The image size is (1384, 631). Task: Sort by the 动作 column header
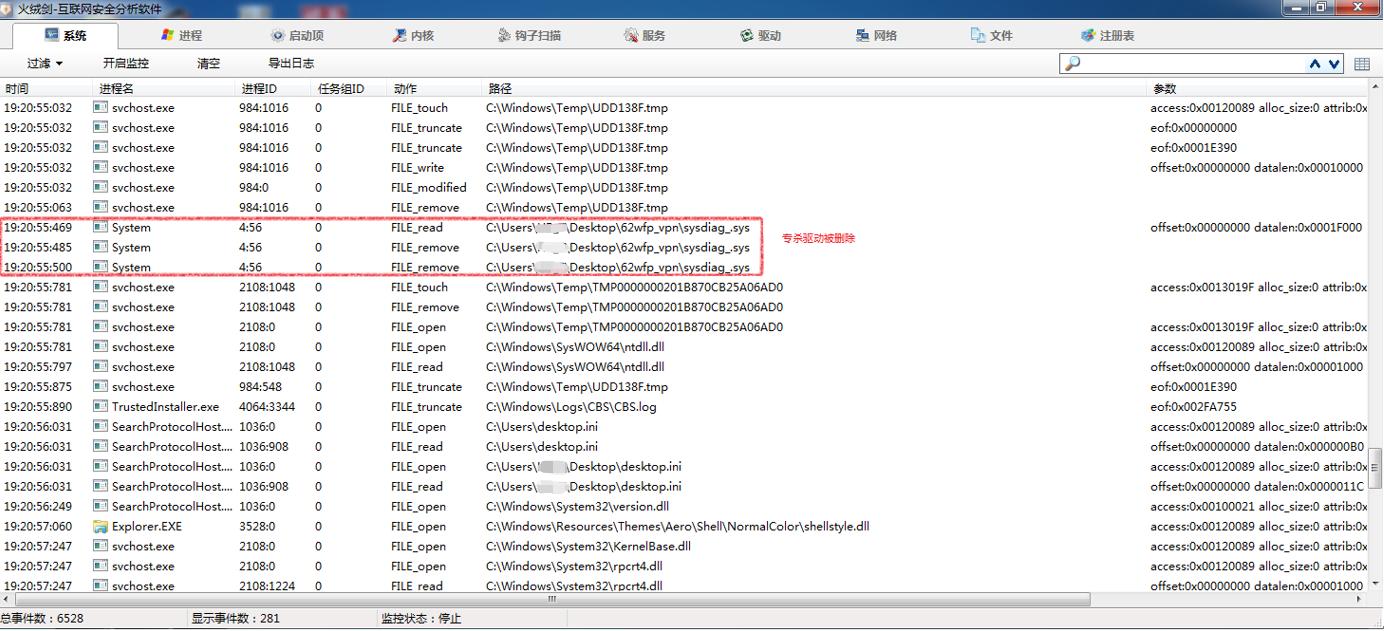[436, 89]
